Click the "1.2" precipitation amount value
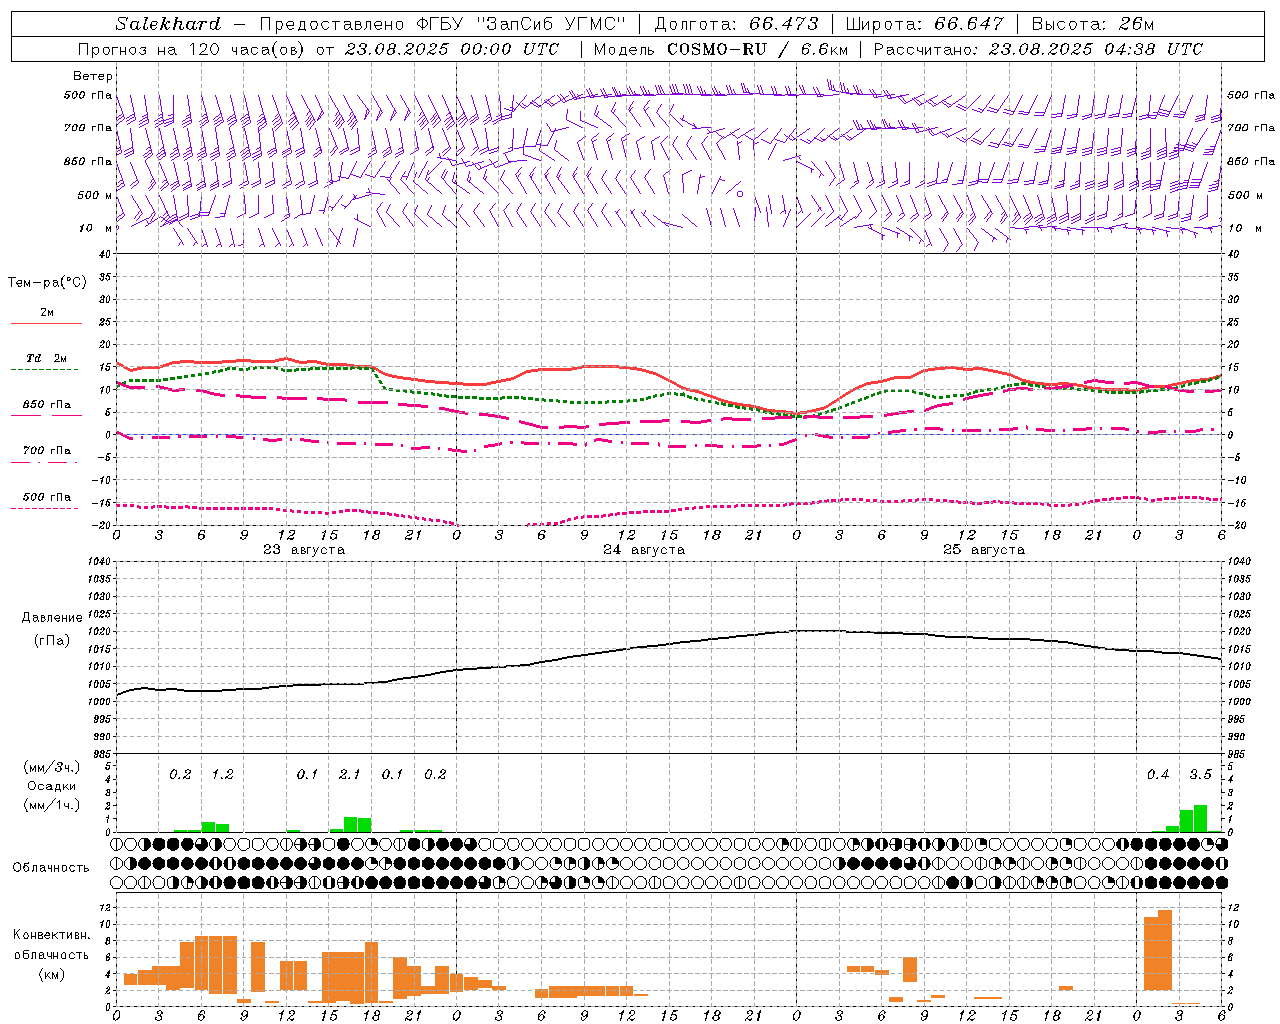Viewport: 1280px width, 1024px height. pos(222,775)
